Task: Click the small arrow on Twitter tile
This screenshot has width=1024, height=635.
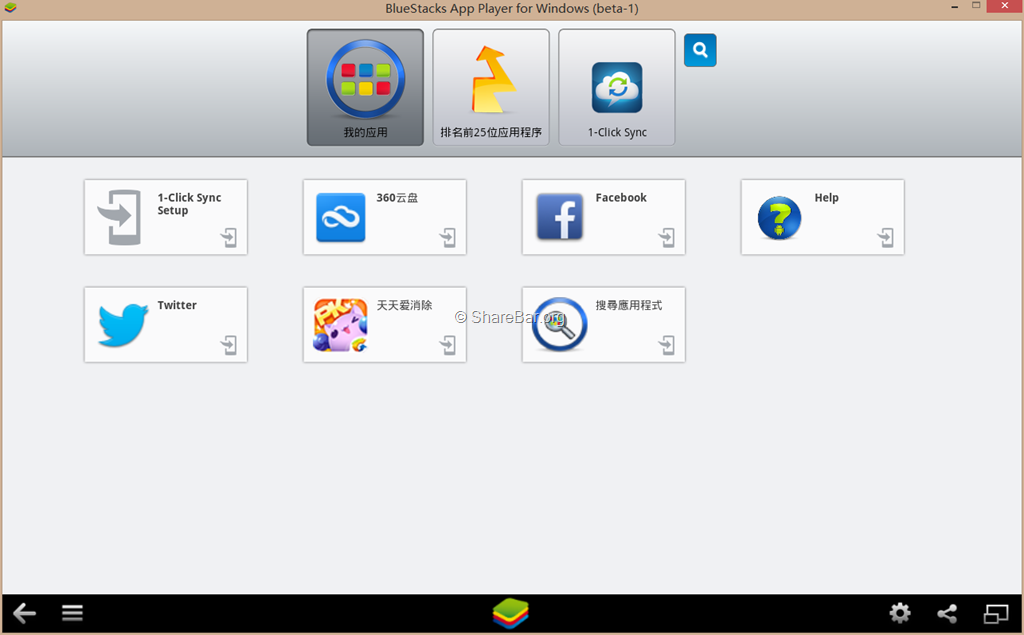Action: point(229,346)
